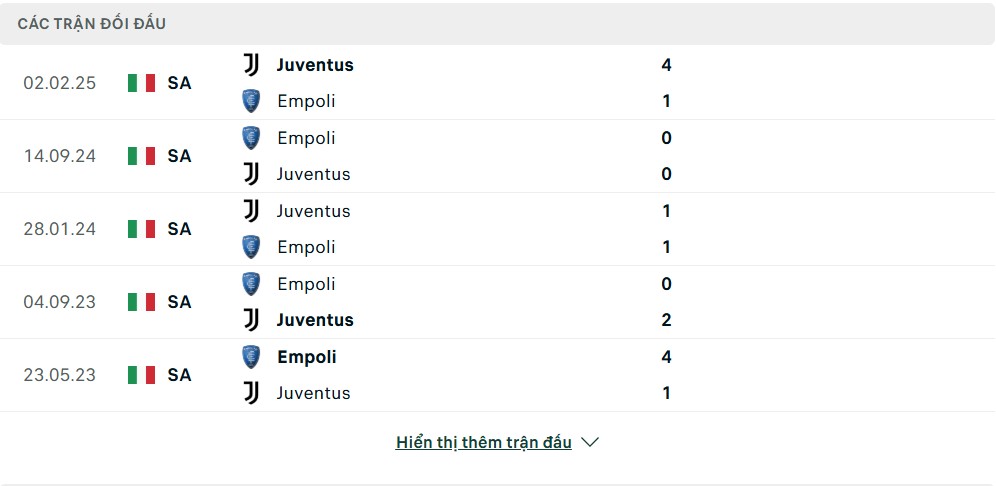This screenshot has width=996, height=486.
Task: Expand more matches with chevron arrow
Action: pos(590,442)
